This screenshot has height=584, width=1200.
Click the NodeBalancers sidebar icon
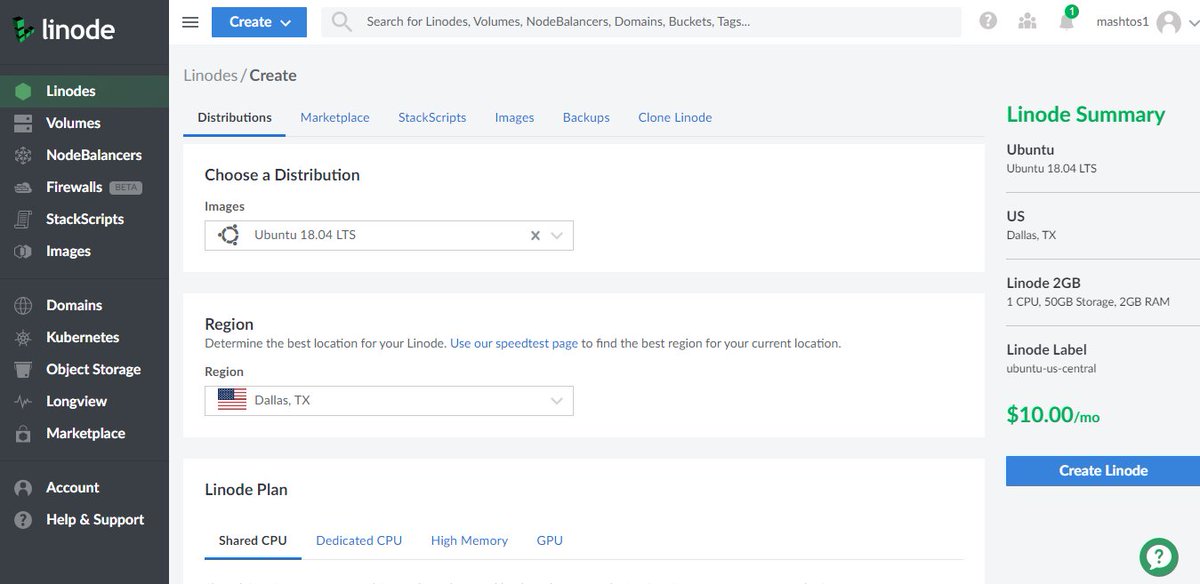pos(24,155)
